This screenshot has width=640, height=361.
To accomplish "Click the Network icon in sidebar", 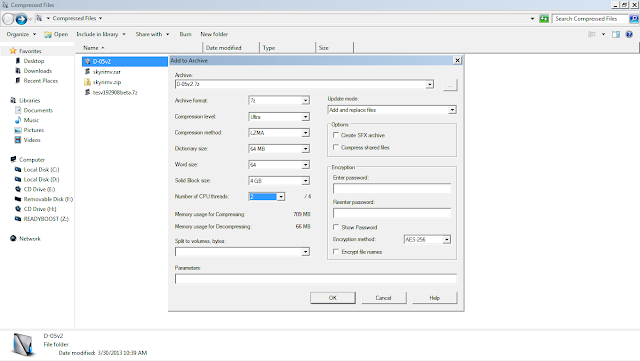I will pyautogui.click(x=13, y=238).
